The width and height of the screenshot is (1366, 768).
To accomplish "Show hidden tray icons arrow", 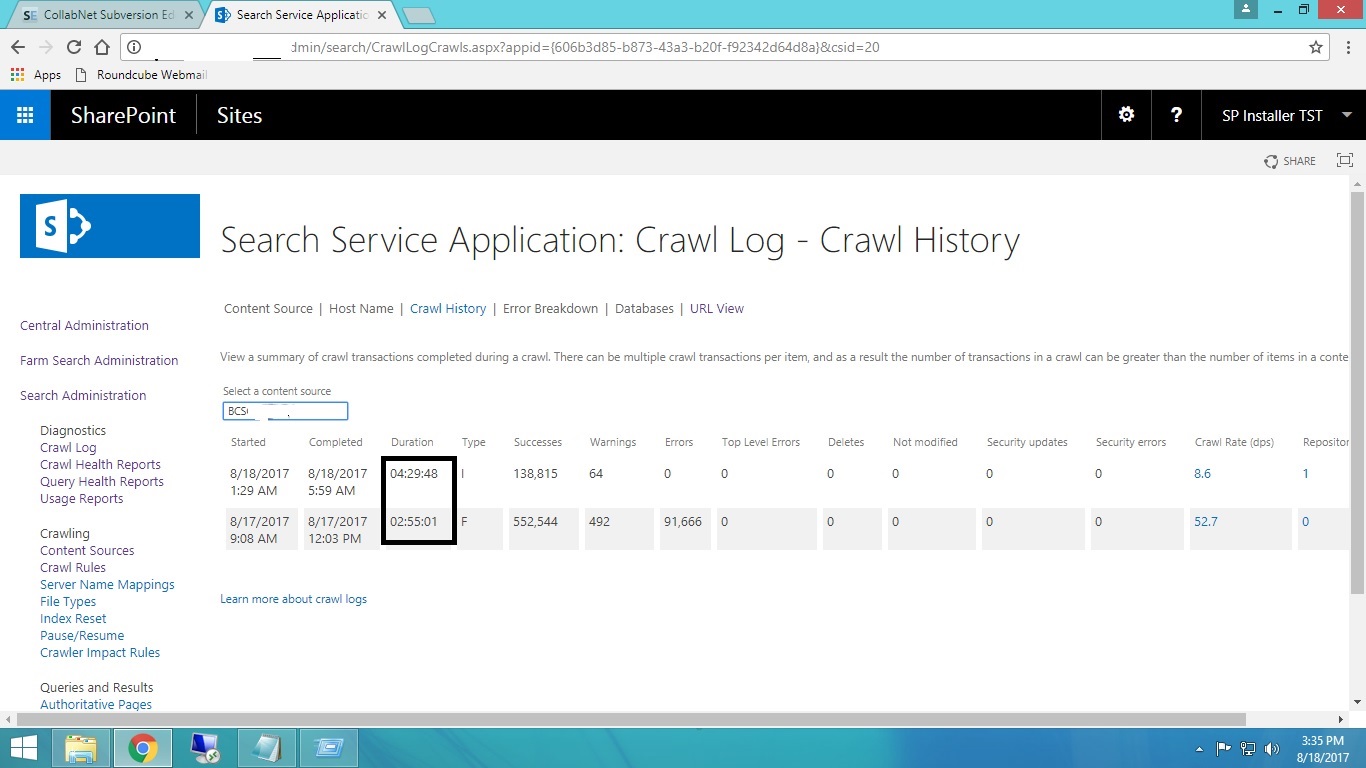I will (x=1199, y=749).
